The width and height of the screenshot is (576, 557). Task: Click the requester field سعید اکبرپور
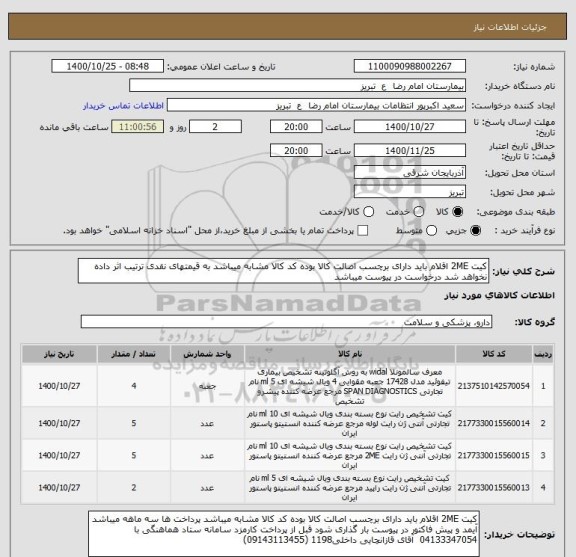[316, 105]
